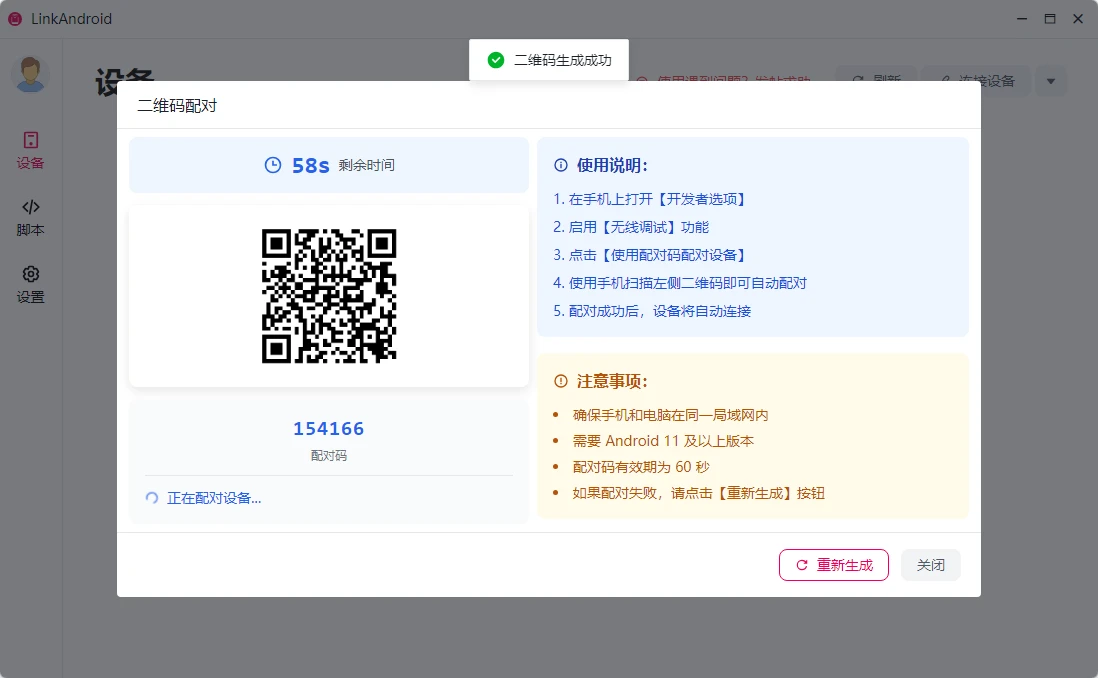Image resolution: width=1098 pixels, height=678 pixels.
Task: Expand the dropdown arrow next to 连接设备
Action: tap(1050, 81)
